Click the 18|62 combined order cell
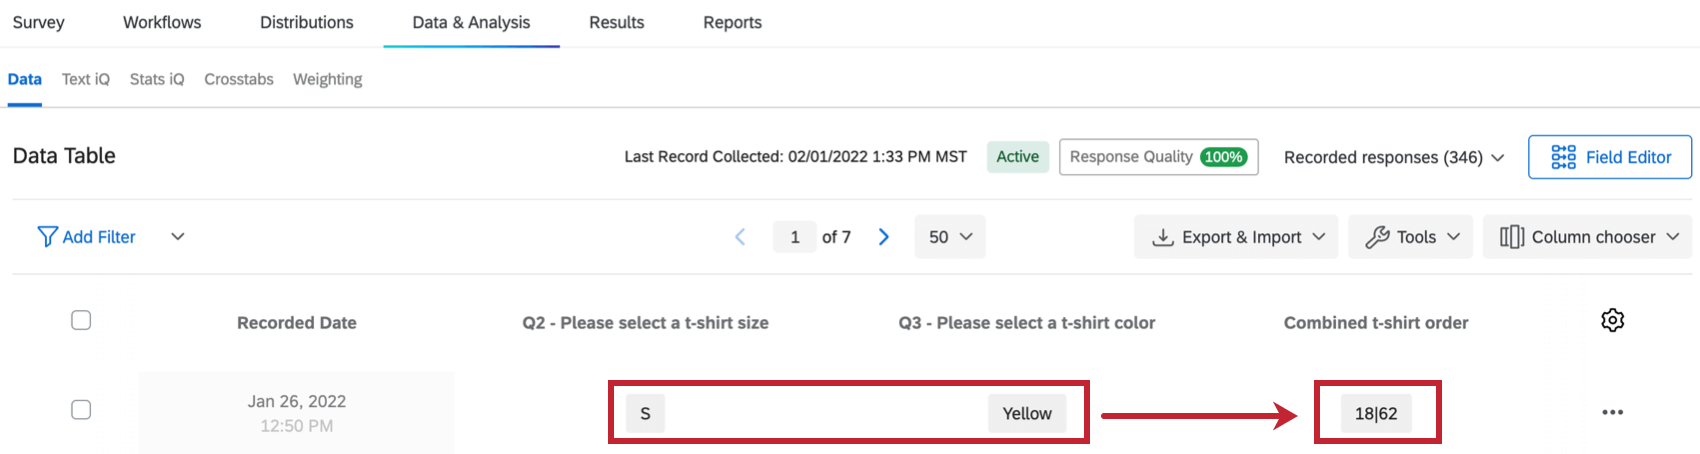This screenshot has height=454, width=1700. [x=1376, y=413]
